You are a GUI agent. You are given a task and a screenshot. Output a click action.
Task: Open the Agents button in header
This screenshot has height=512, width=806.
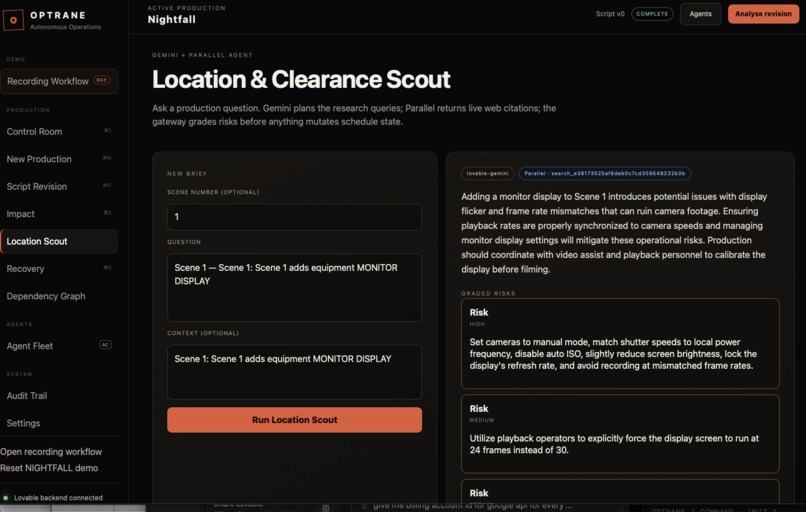[x=701, y=14]
